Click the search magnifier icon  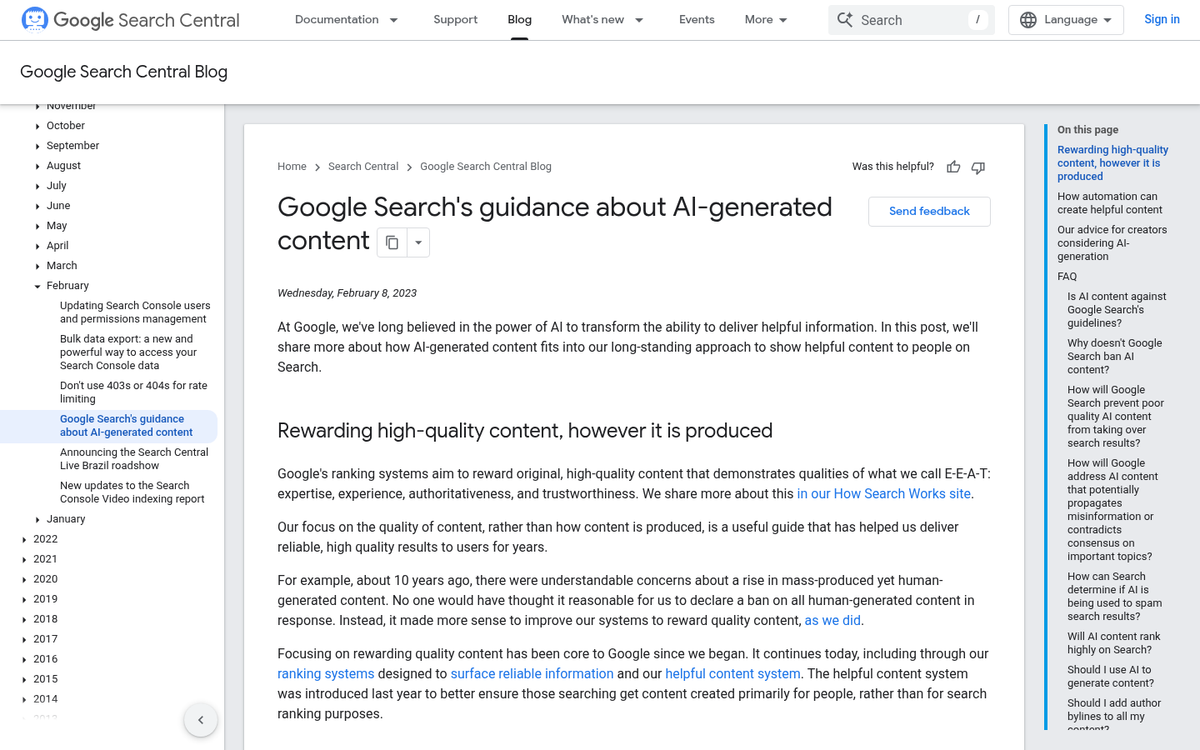[845, 20]
